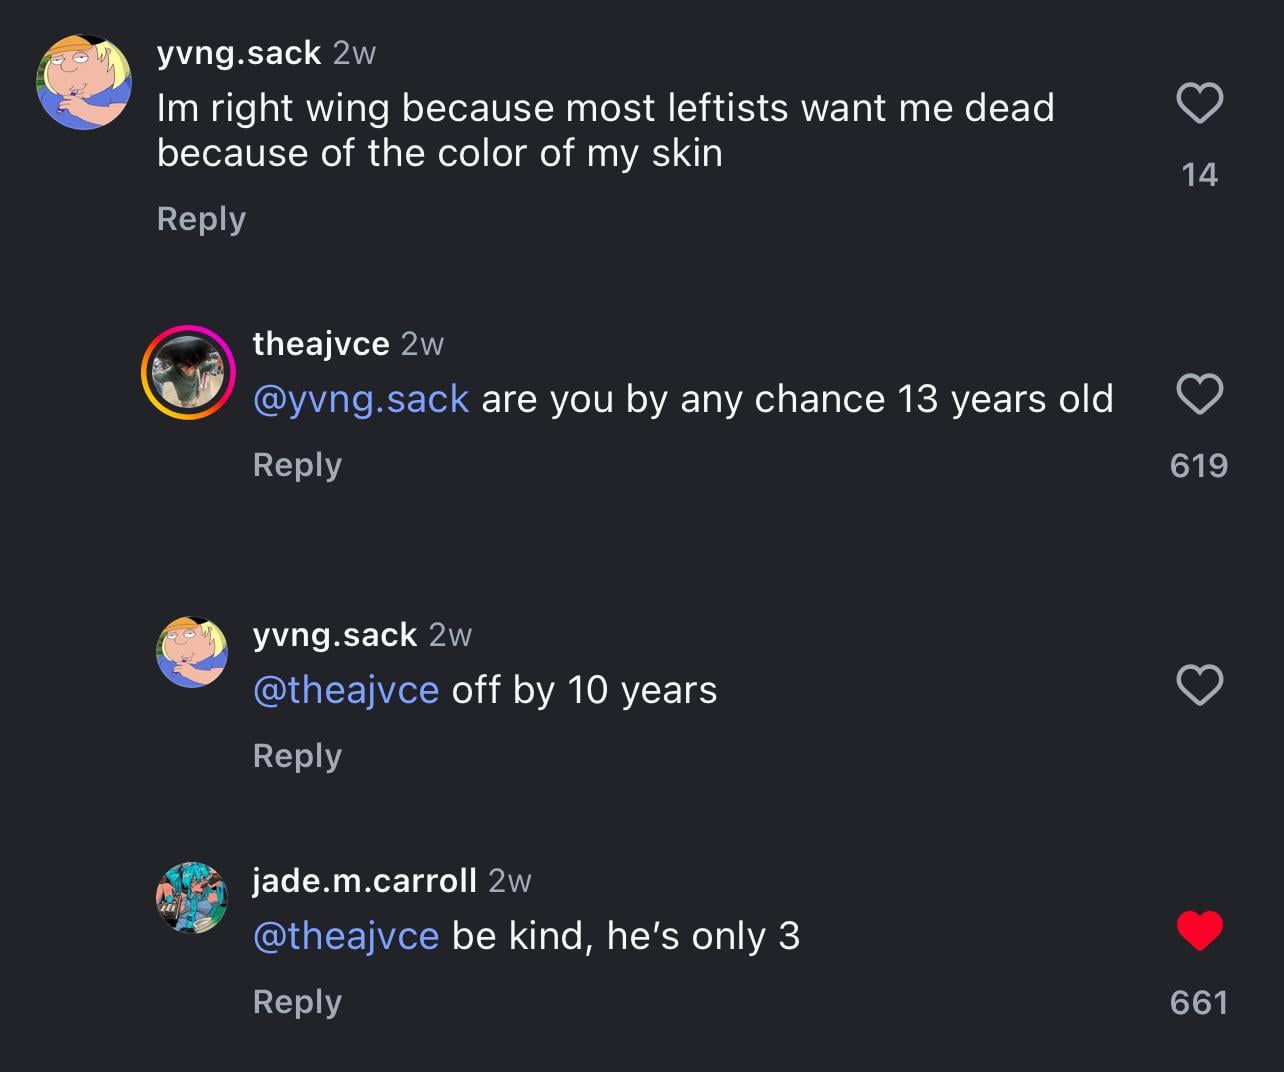Reply to jade.m.carroll's "be kind" comment
The image size is (1284, 1072).
(297, 1002)
